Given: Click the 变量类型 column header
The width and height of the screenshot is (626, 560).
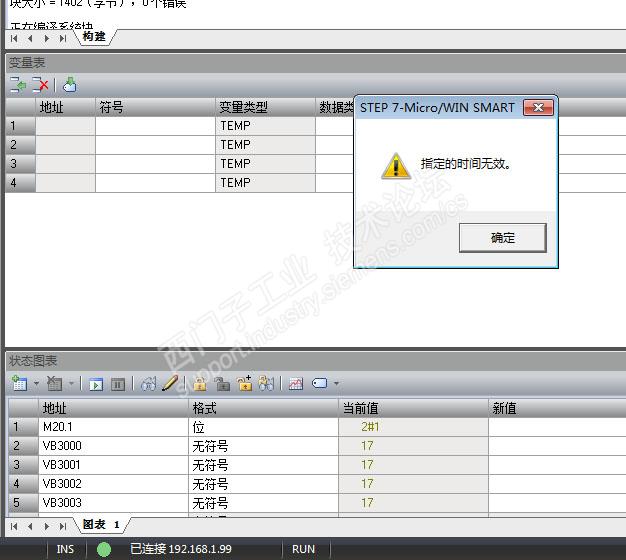Looking at the screenshot, I should [x=265, y=107].
